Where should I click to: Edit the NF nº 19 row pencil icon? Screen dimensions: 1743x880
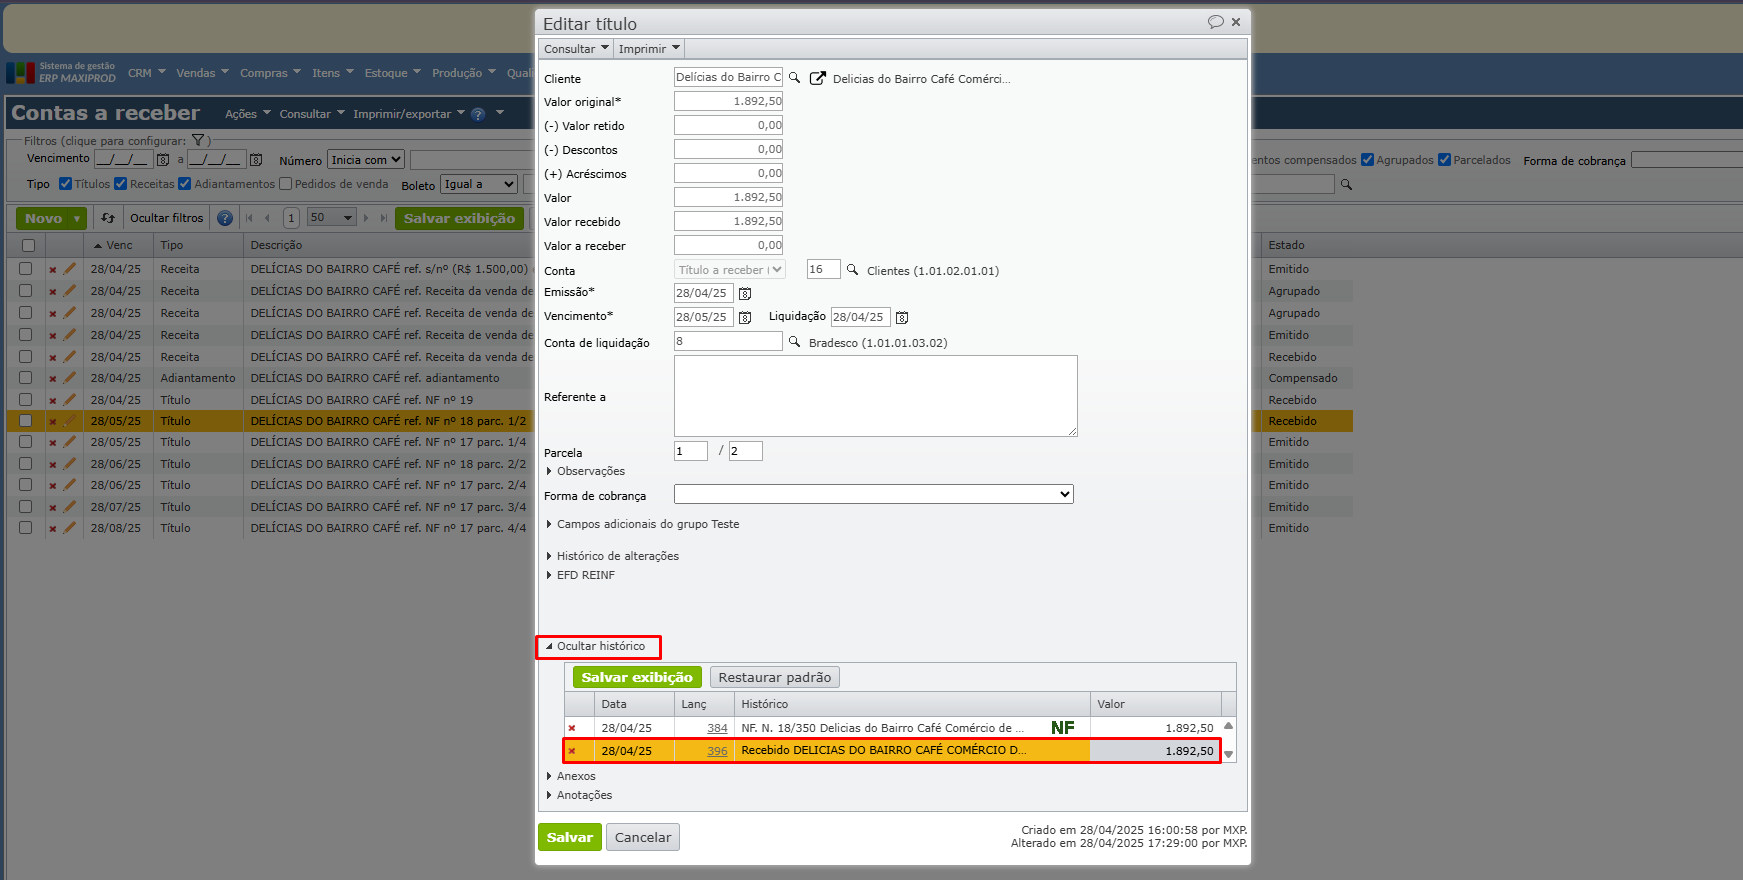point(69,400)
